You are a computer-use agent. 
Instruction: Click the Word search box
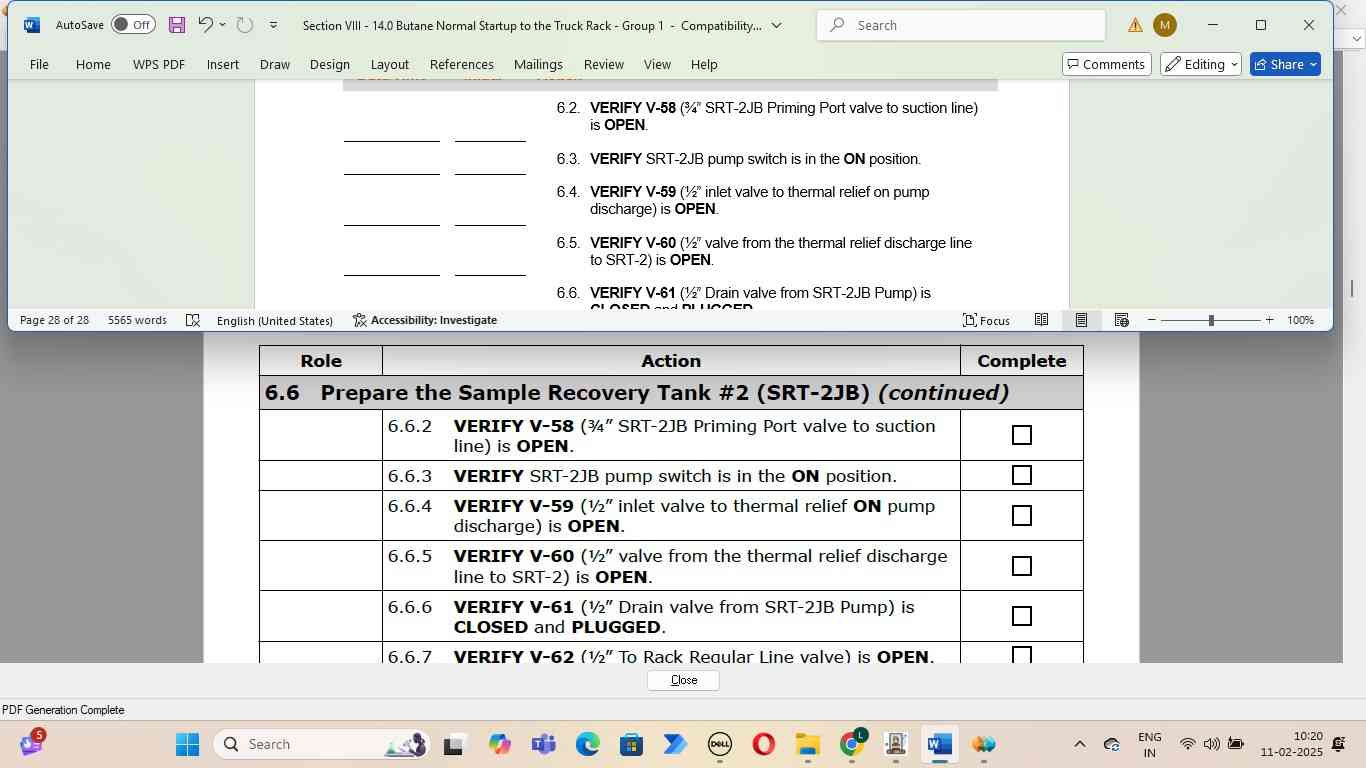click(x=962, y=25)
